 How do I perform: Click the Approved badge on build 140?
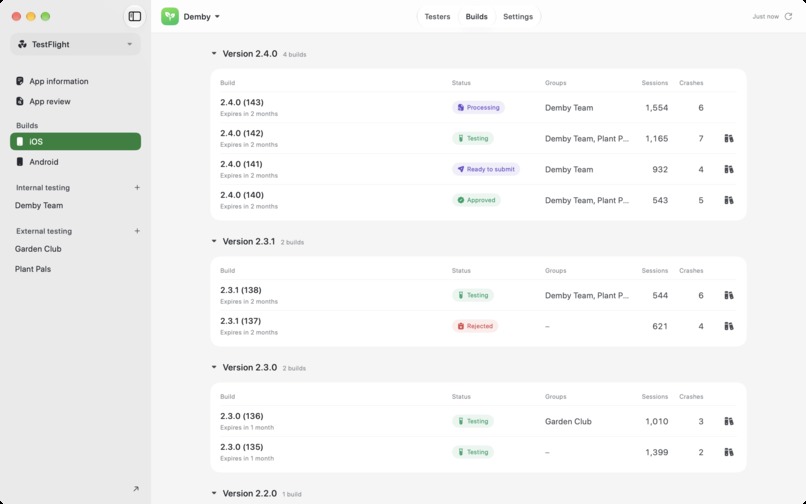(476, 200)
